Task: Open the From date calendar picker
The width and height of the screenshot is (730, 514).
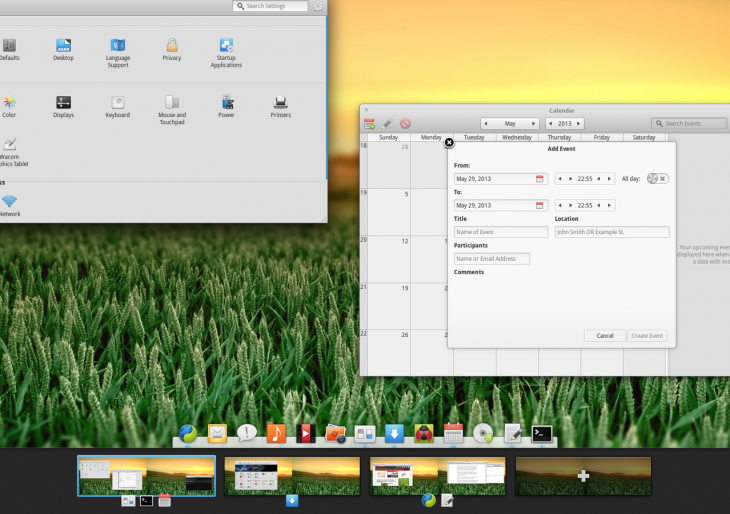Action: [x=540, y=179]
